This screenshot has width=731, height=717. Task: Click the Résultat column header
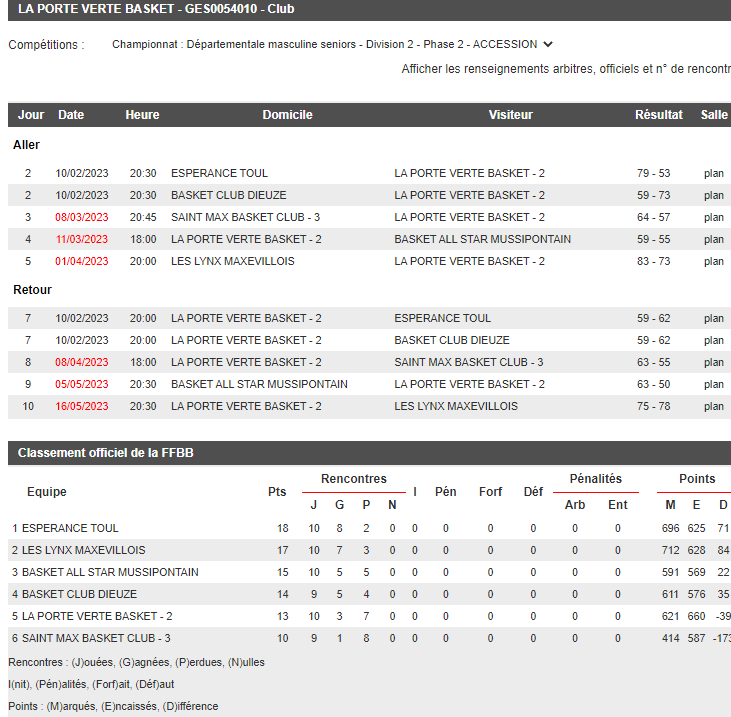[x=658, y=115]
